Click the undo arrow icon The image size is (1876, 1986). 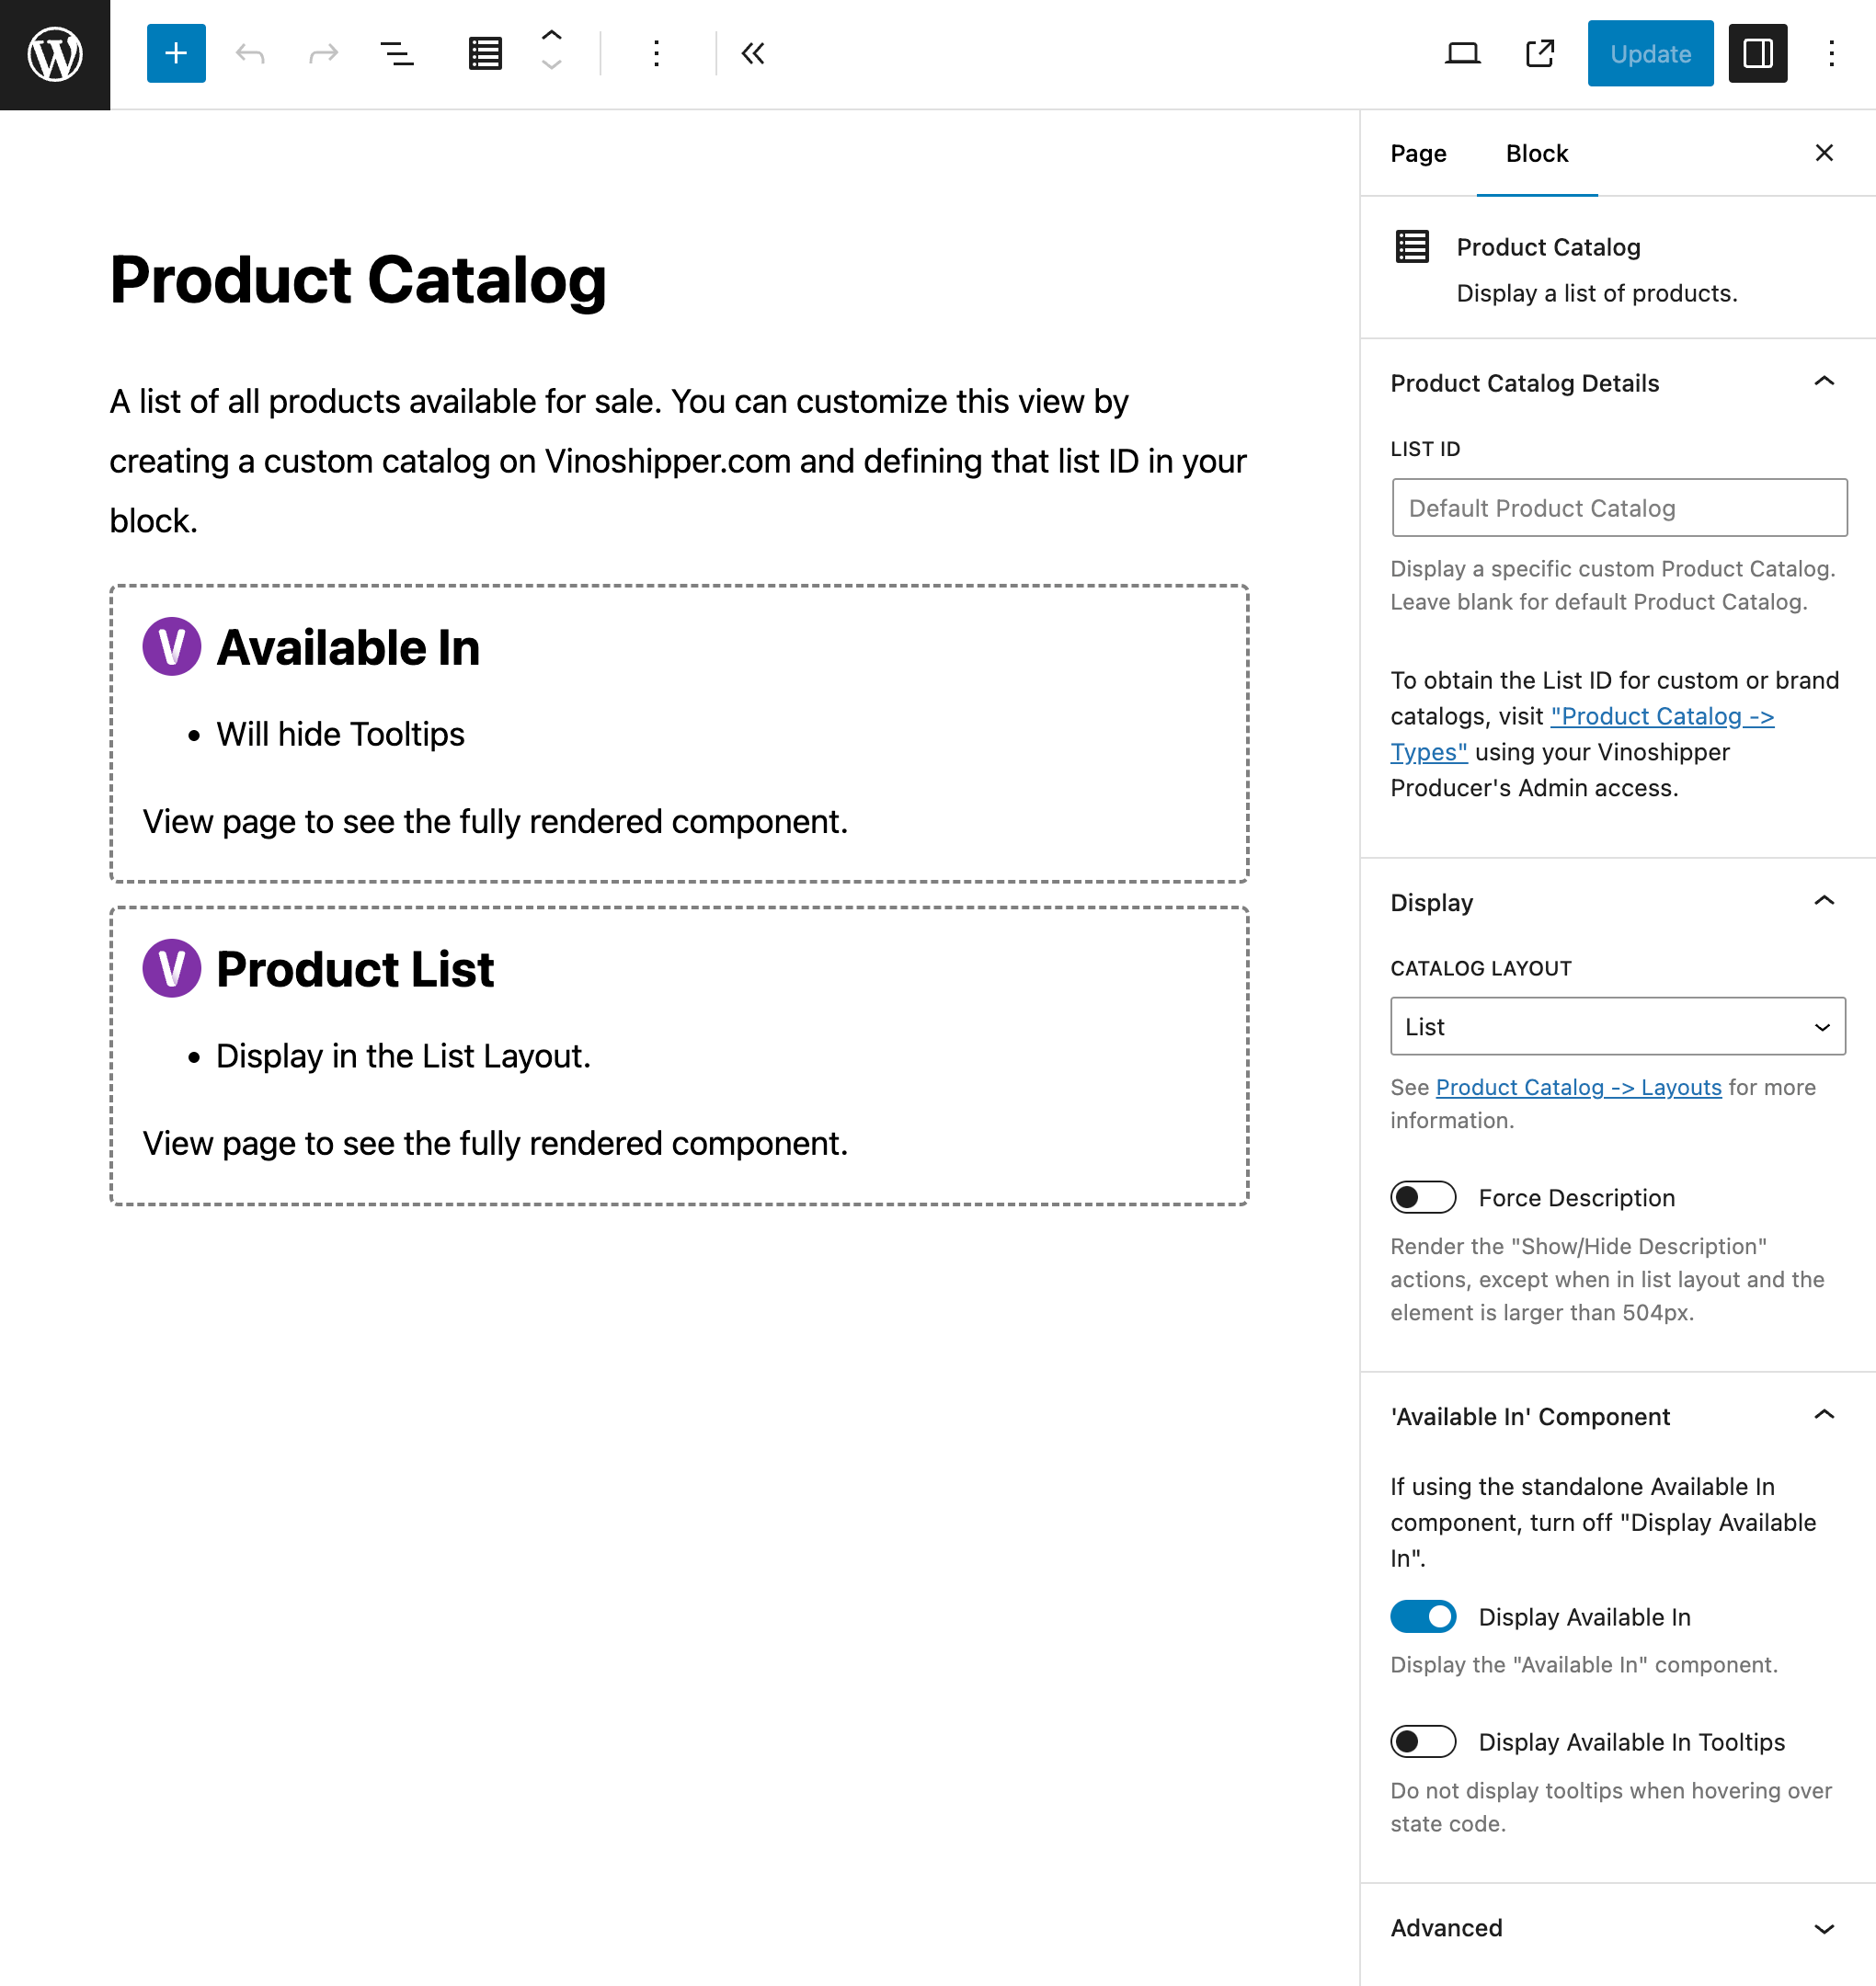coord(246,52)
